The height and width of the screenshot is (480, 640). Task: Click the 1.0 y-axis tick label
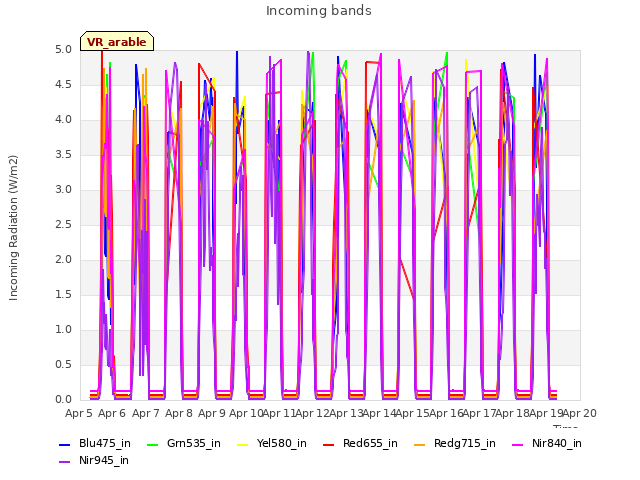tap(63, 329)
